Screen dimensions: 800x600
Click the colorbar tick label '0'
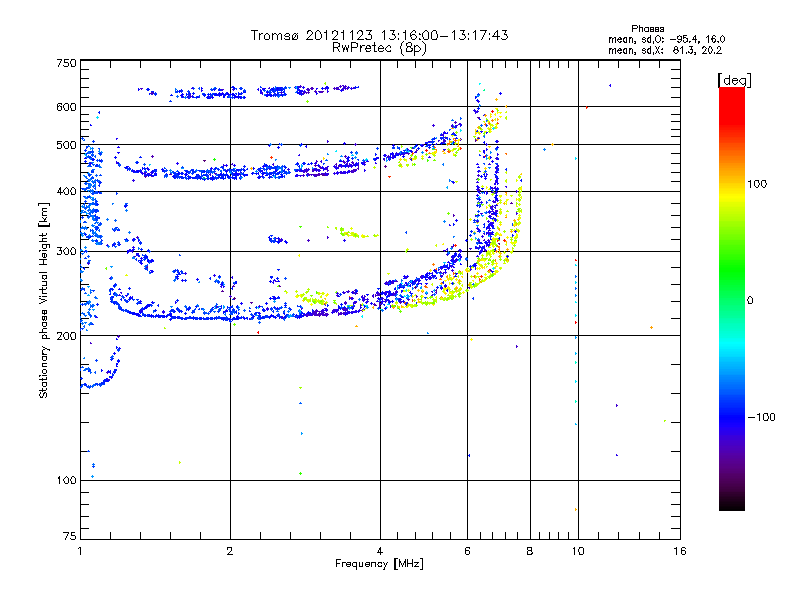pos(750,301)
